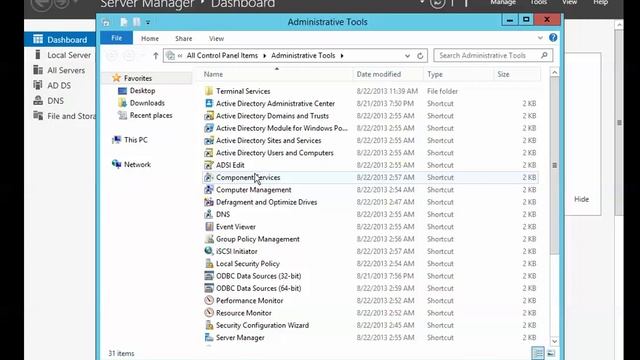Sort by the Type column header

[458, 74]
